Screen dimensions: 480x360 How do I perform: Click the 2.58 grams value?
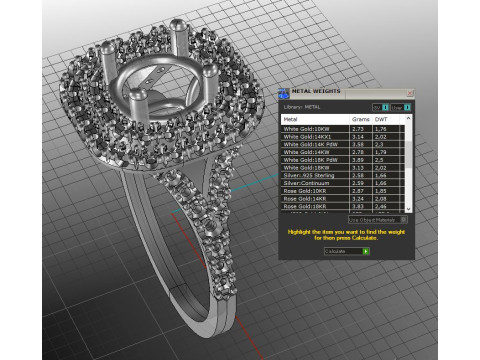[x=358, y=175]
